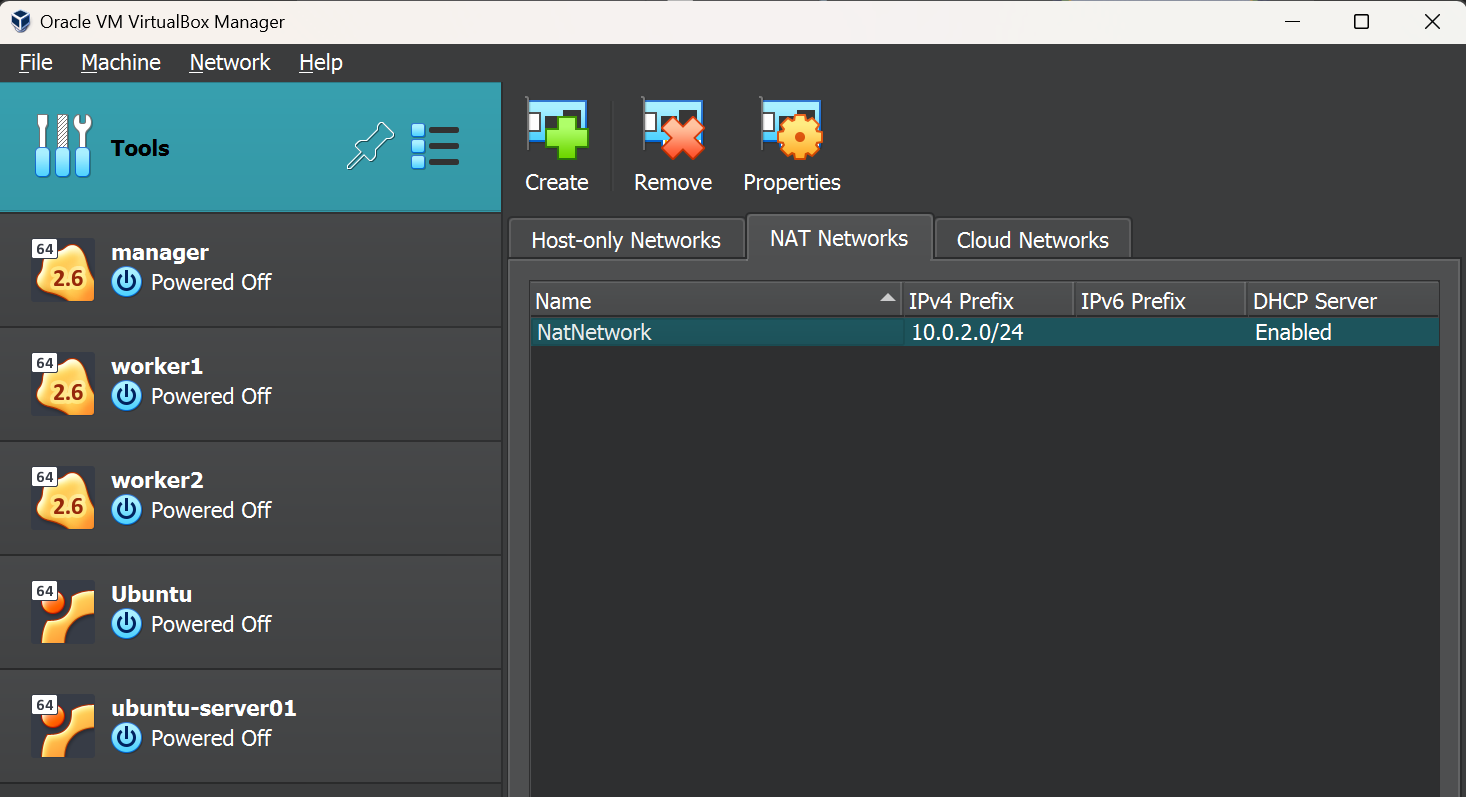Switch to Cloud Networks tab
Screen dimensions: 1466x797
tap(1032, 240)
